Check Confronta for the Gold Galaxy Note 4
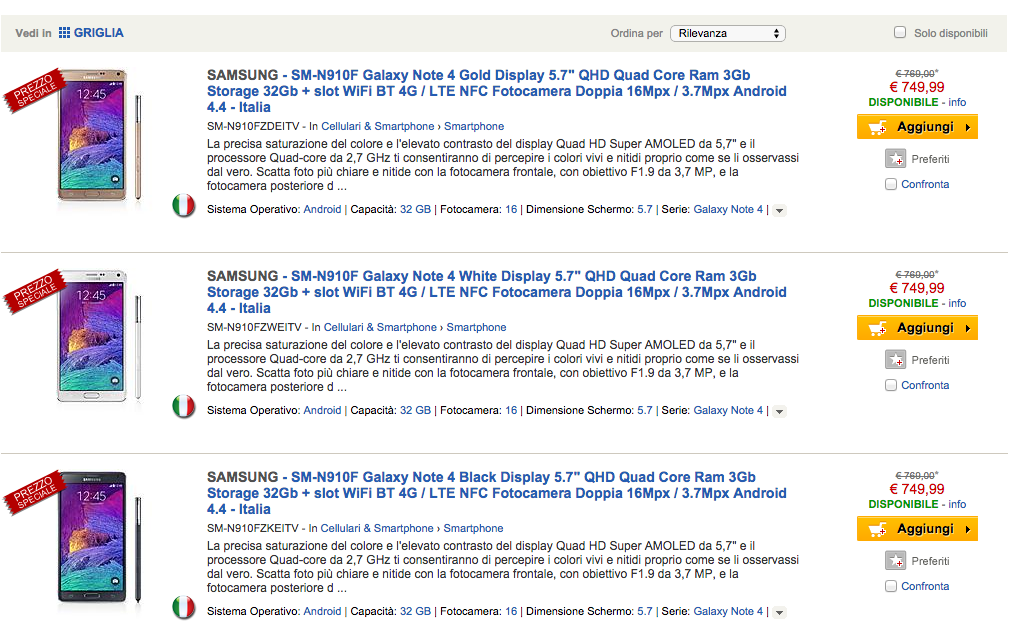This screenshot has width=1017, height=633. [x=891, y=184]
